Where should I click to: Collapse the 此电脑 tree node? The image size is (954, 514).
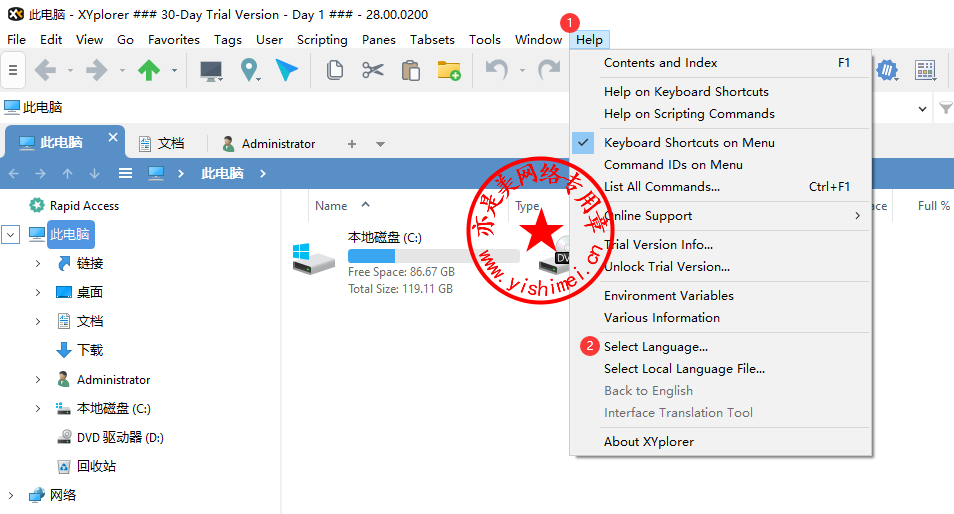pos(11,235)
